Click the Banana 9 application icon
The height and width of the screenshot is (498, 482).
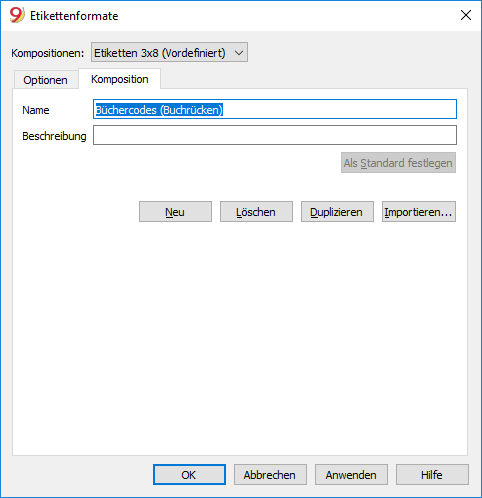point(17,15)
